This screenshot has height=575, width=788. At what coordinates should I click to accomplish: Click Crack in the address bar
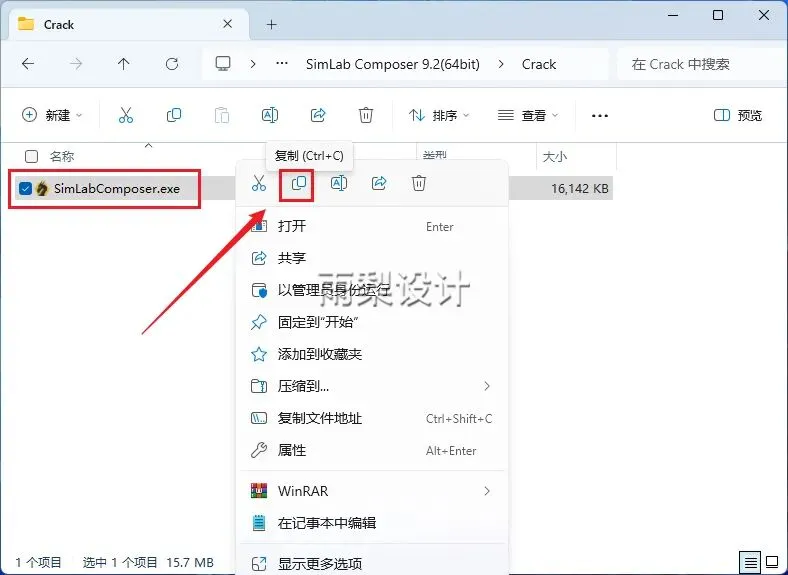pyautogui.click(x=539, y=64)
